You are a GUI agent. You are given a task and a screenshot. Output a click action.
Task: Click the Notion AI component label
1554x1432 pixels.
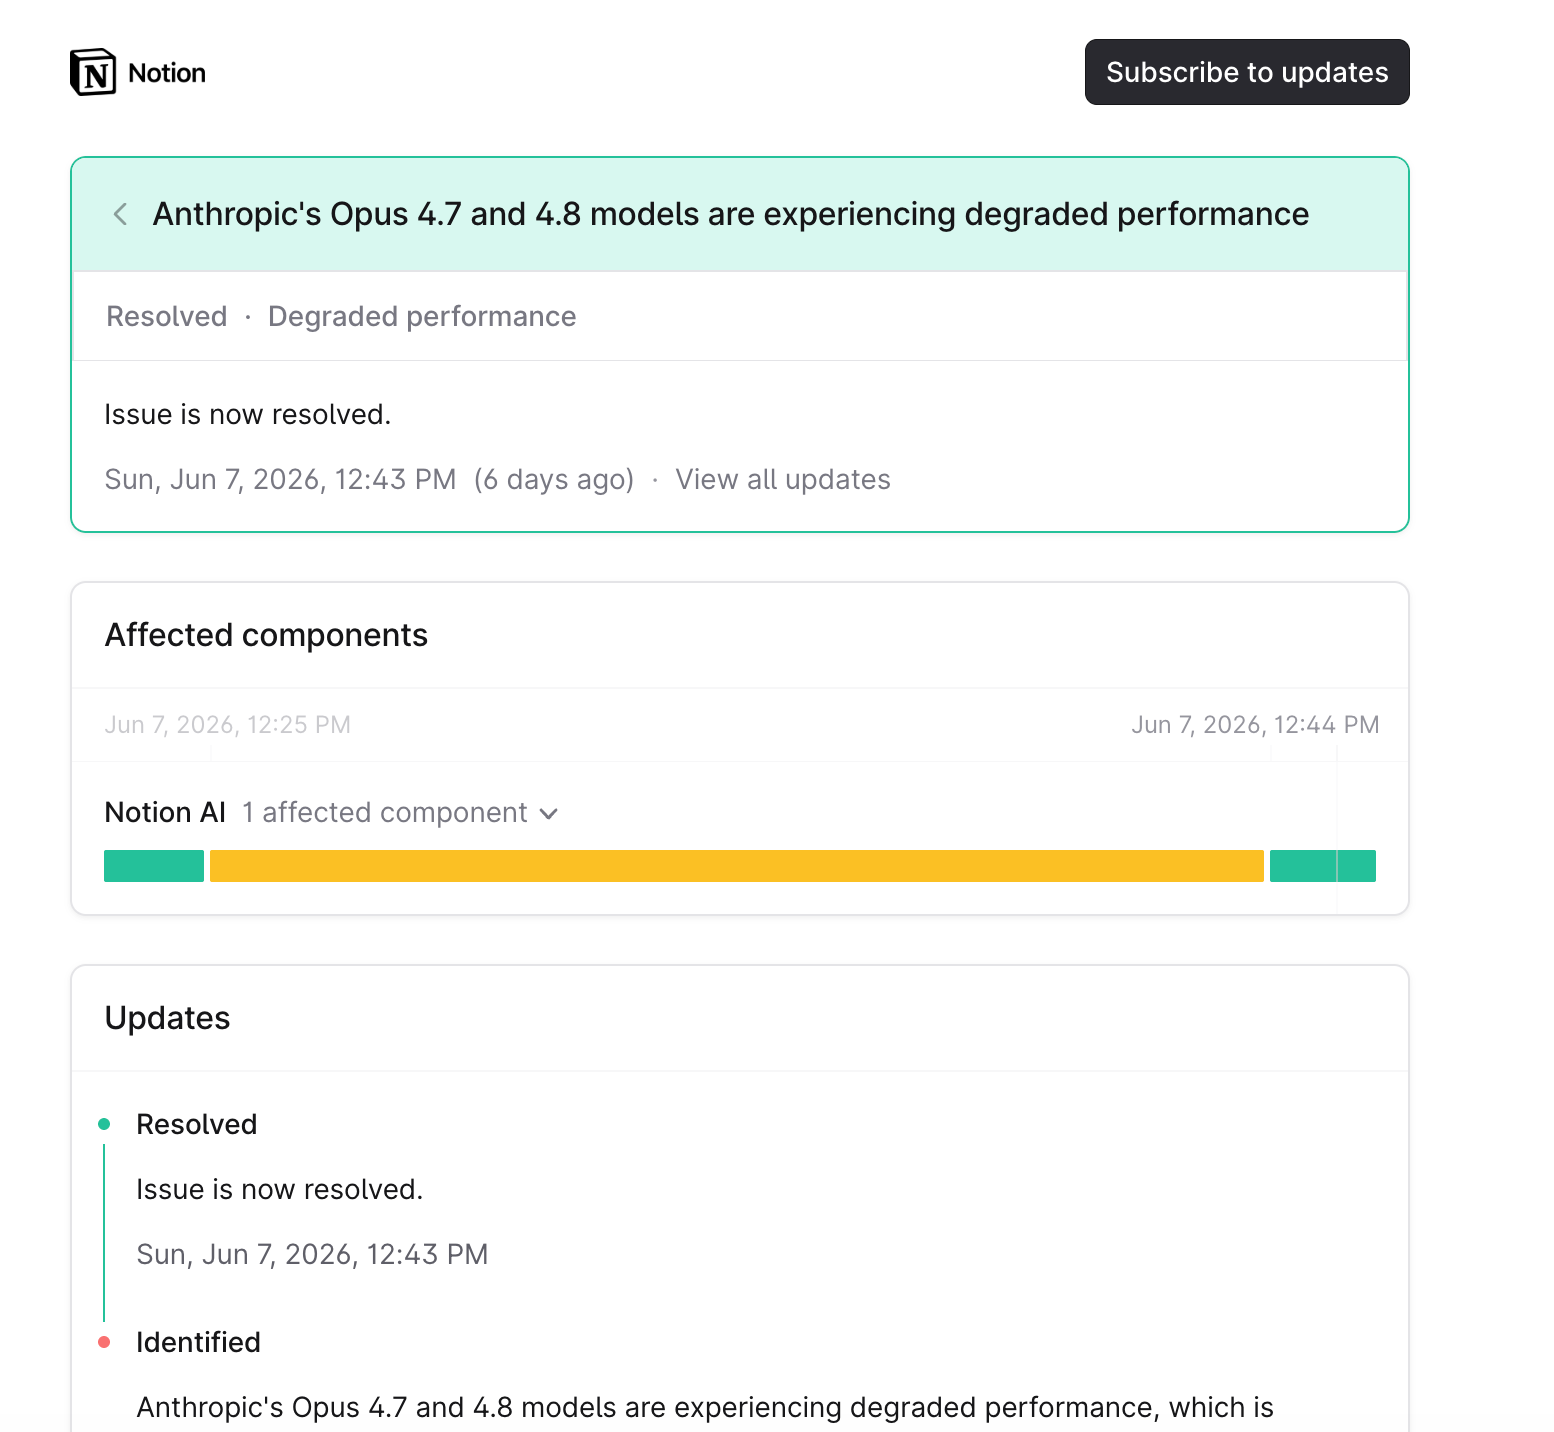click(x=165, y=812)
